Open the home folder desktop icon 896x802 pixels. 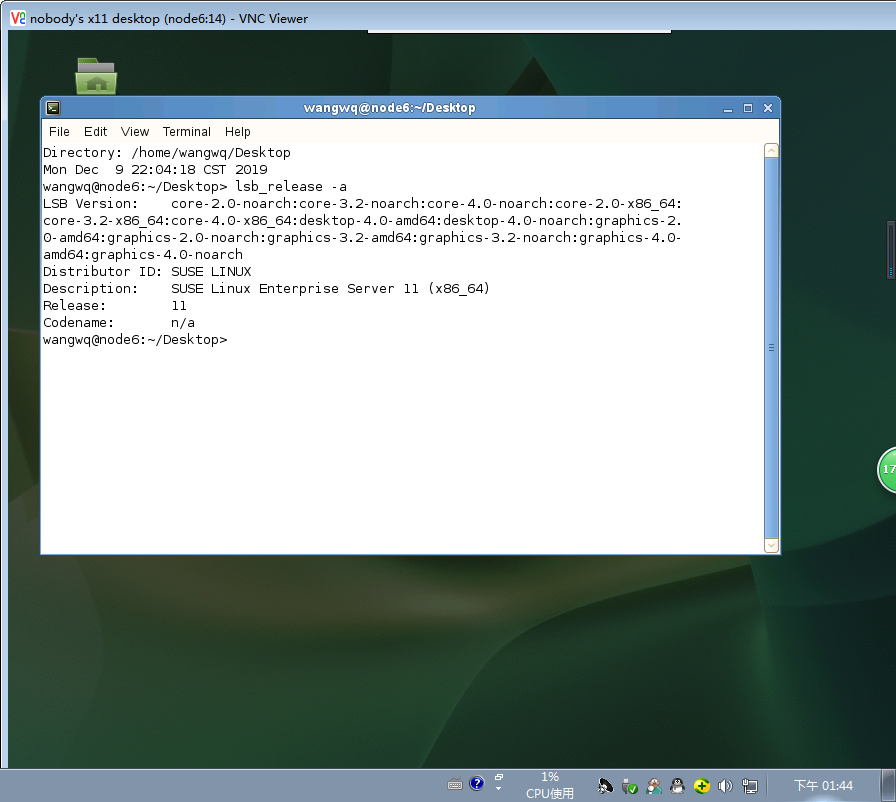96,76
